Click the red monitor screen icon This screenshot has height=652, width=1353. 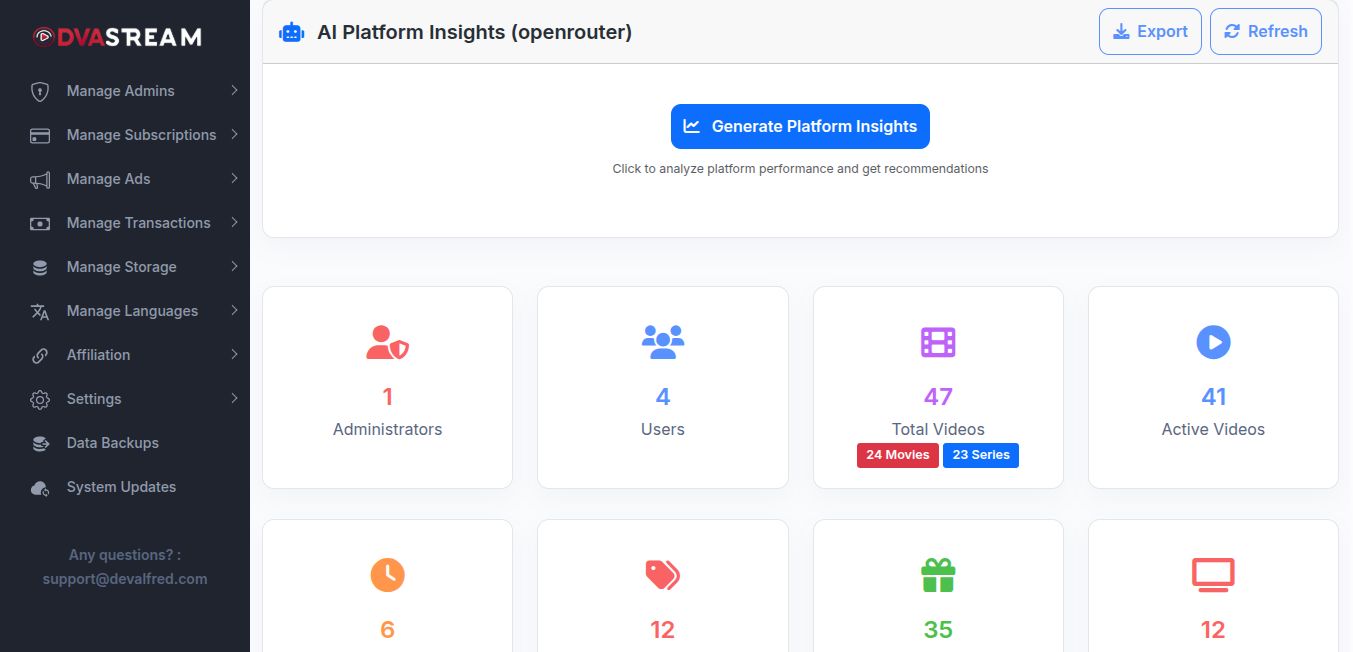pyautogui.click(x=1213, y=575)
